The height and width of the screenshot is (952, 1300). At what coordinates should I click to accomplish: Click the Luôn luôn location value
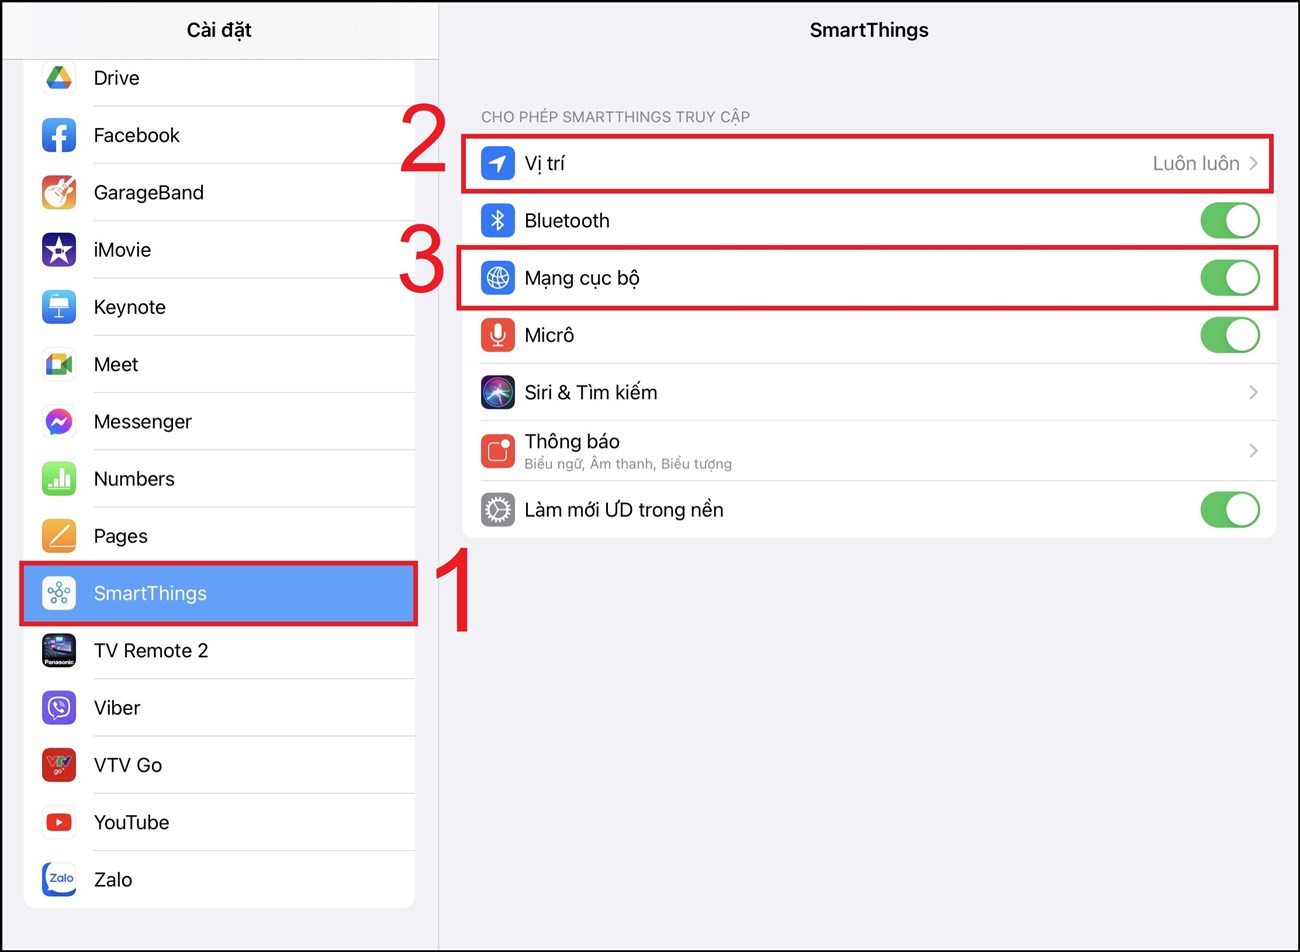click(1196, 163)
